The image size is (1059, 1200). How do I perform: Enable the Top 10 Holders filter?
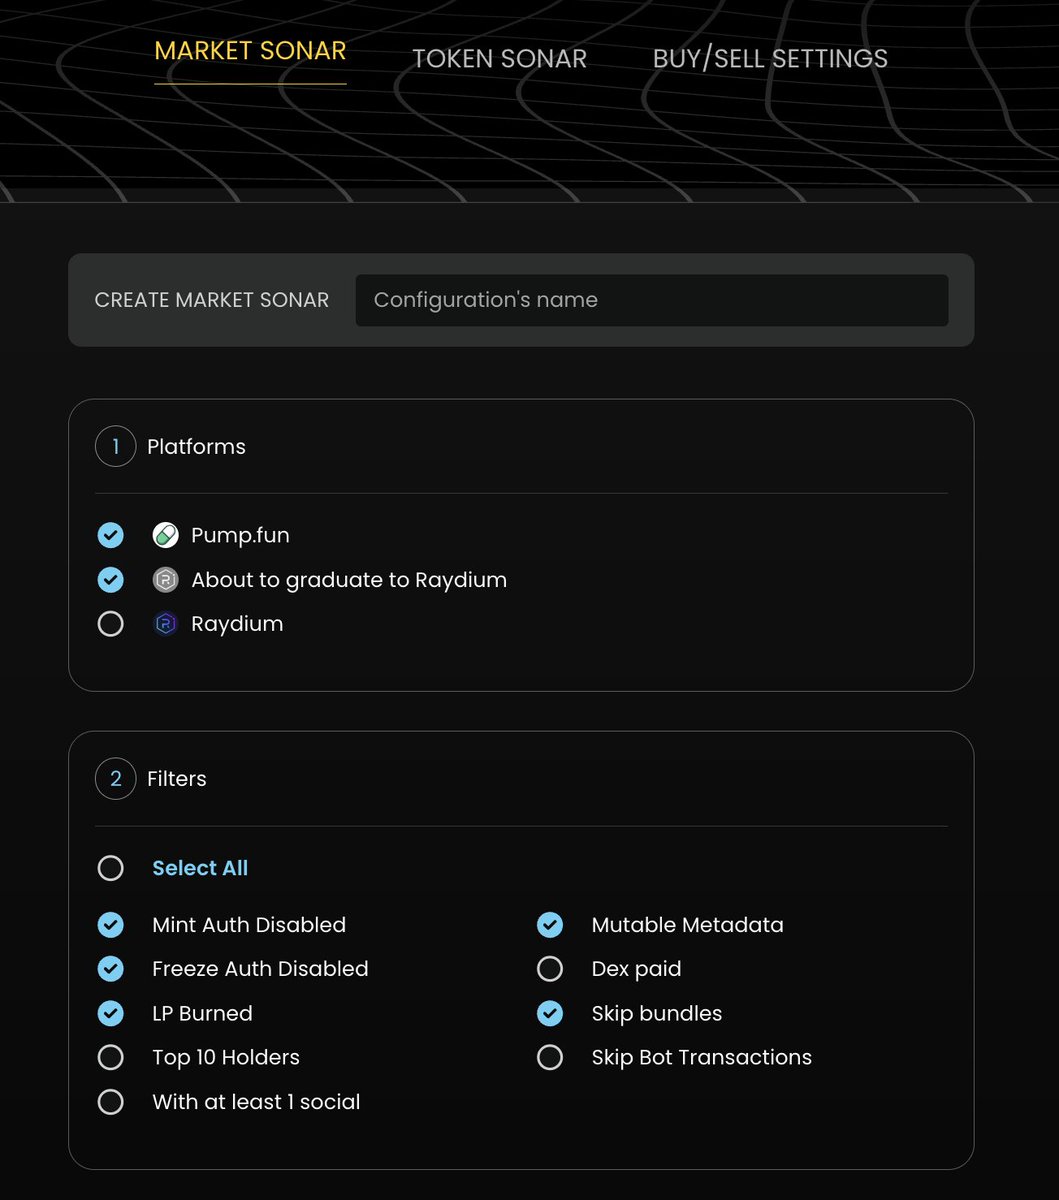[111, 1057]
